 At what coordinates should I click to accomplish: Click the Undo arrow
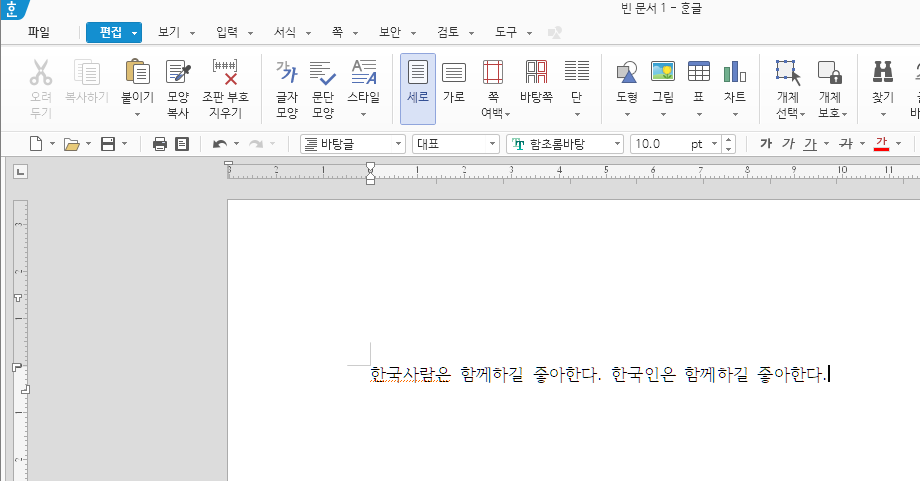point(219,144)
